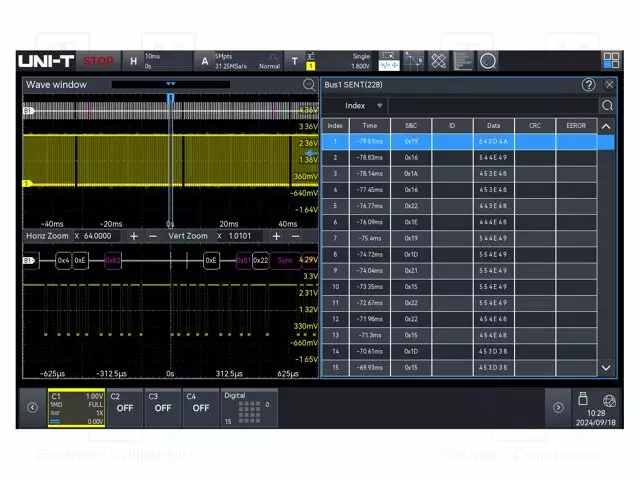Open the Acquisition settings panel
640x480 pixels.
[205, 61]
